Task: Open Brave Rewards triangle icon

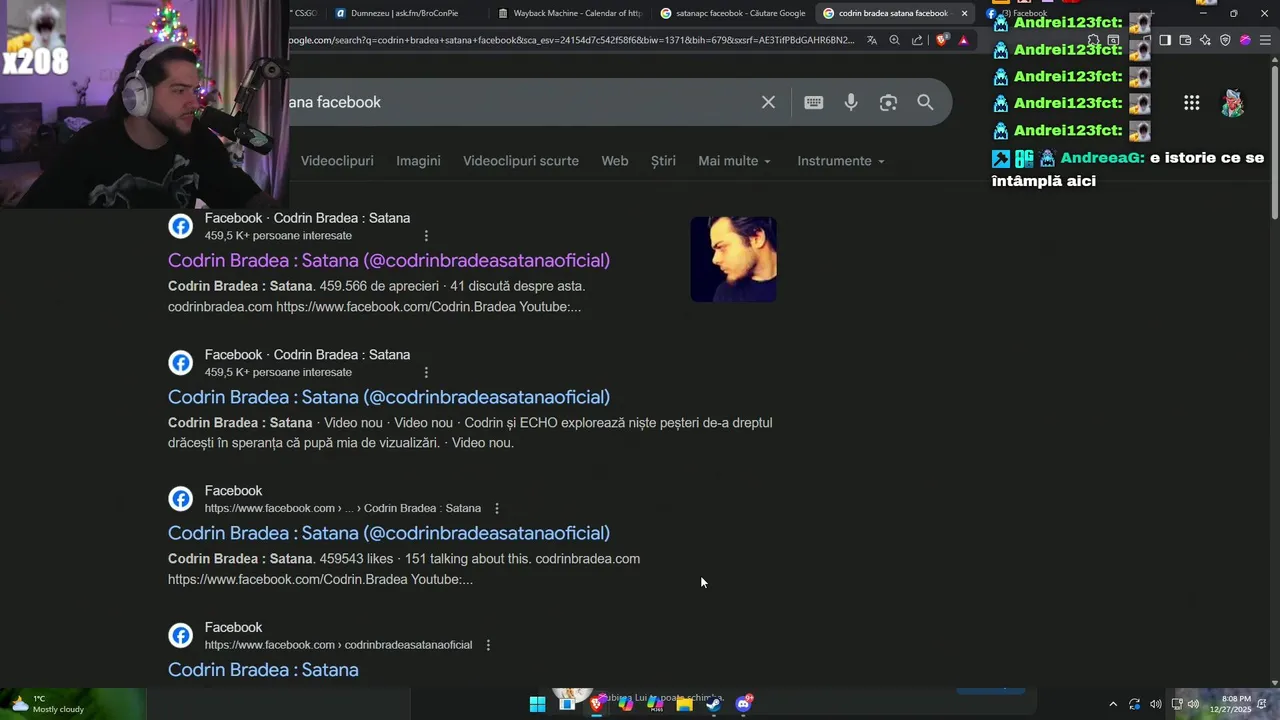Action: pos(963,40)
